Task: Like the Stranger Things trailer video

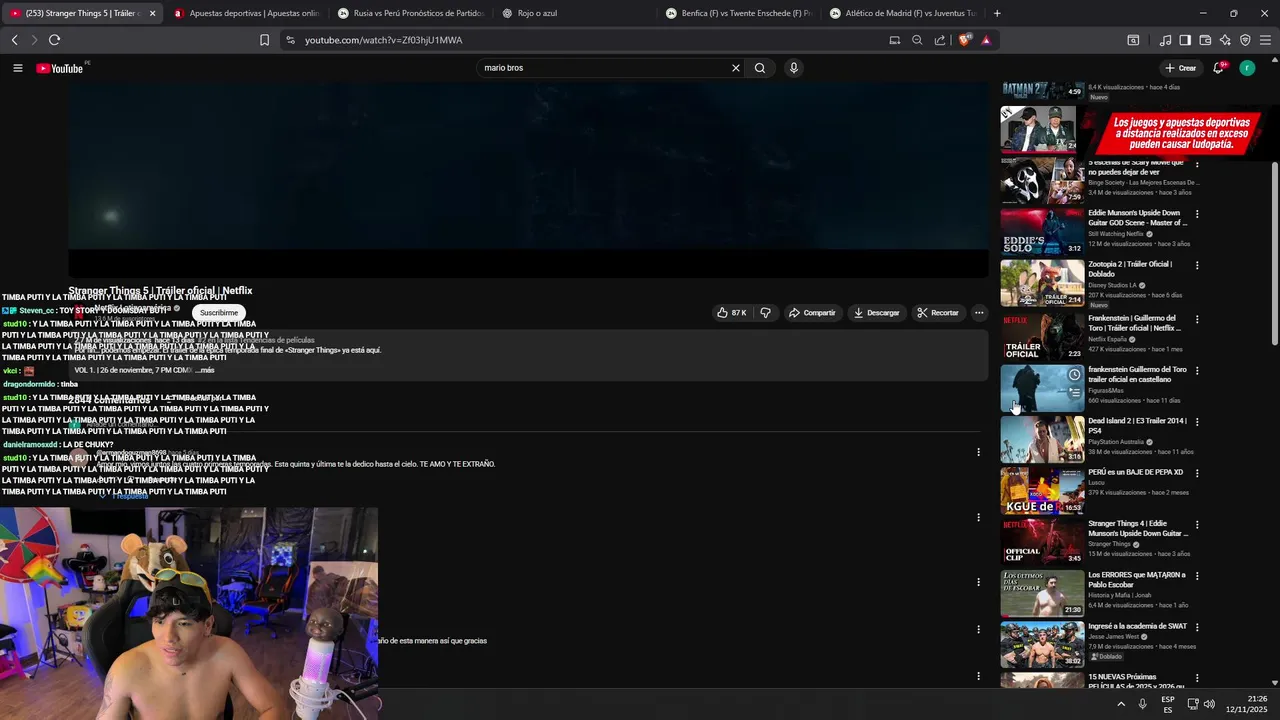Action: 731,313
